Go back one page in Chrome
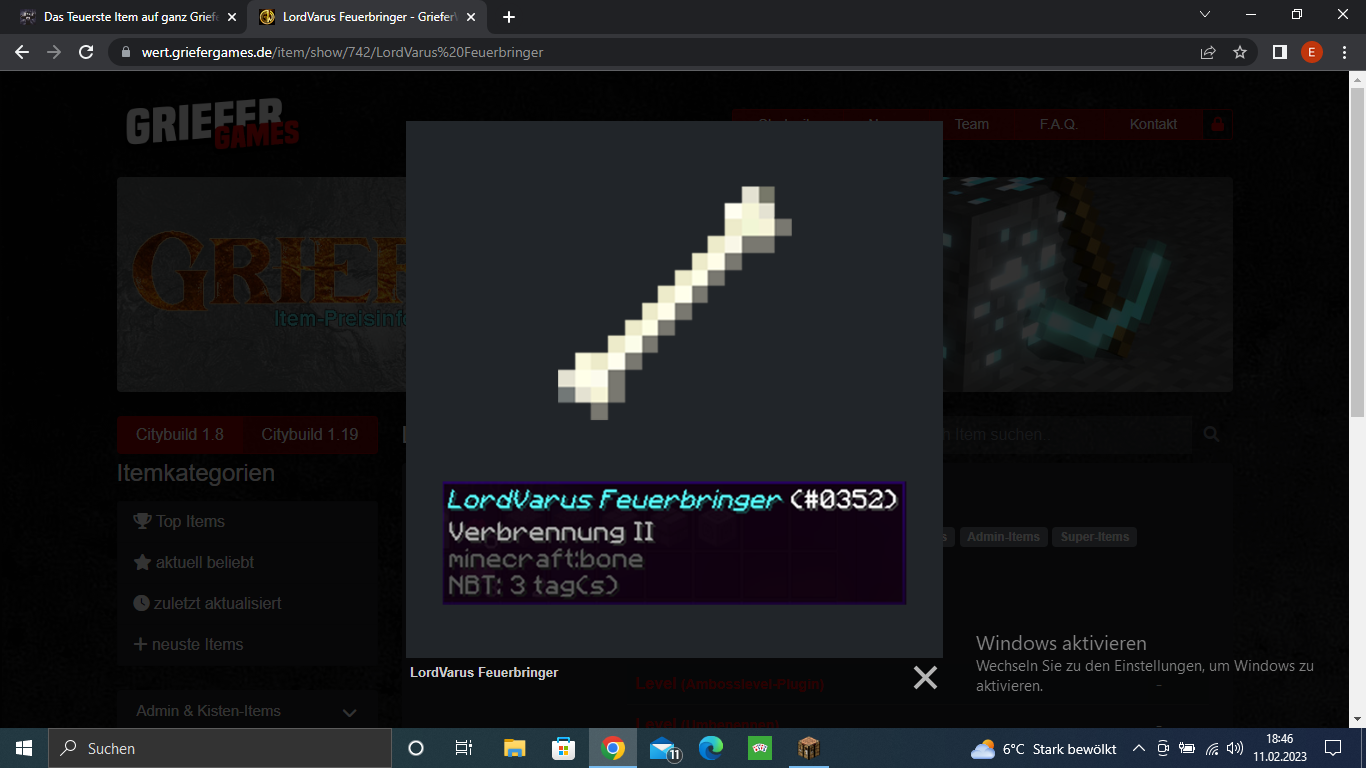The width and height of the screenshot is (1366, 768). pyautogui.click(x=22, y=52)
